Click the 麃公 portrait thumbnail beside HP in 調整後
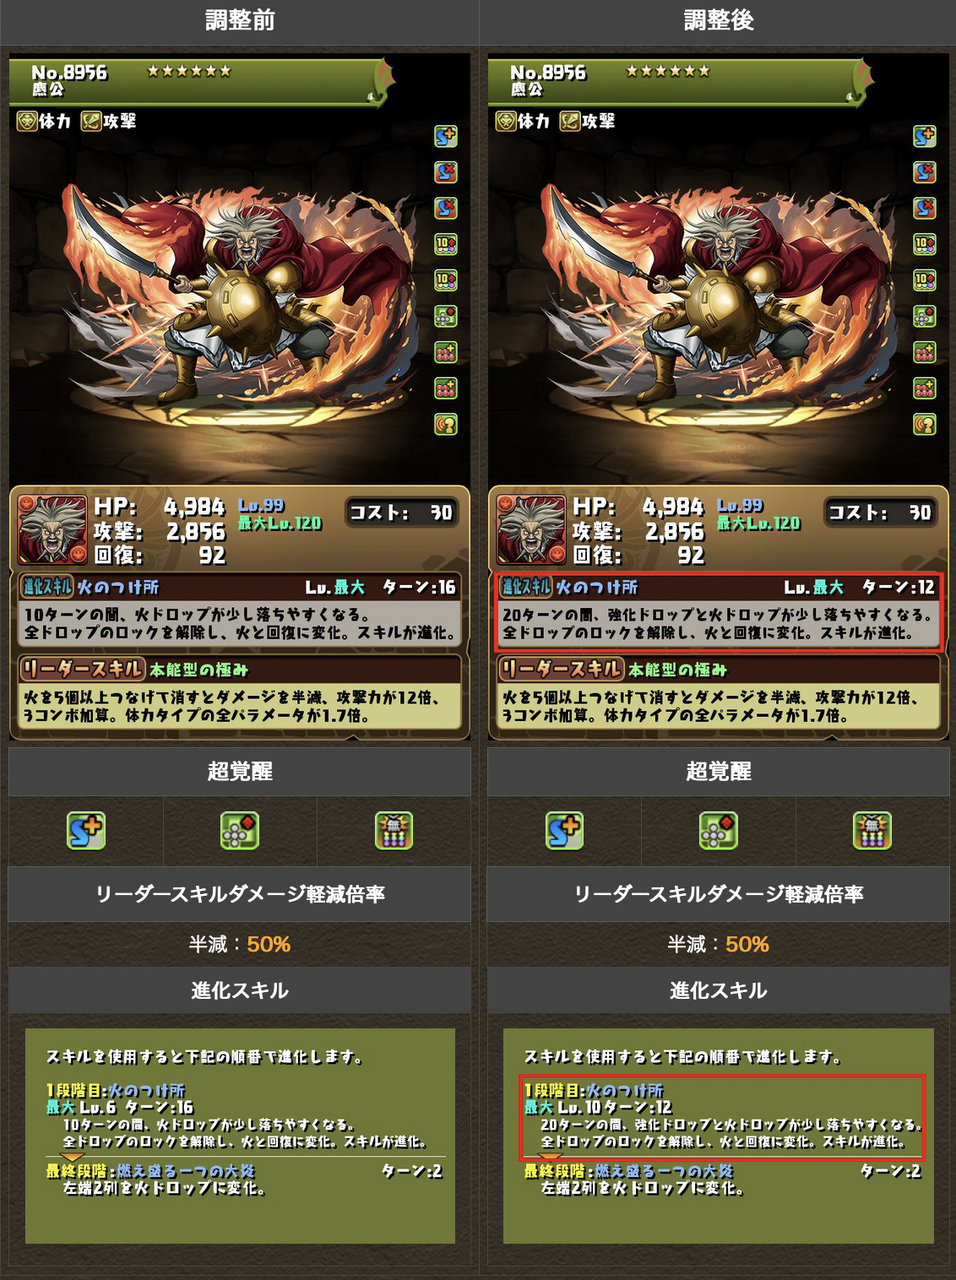The image size is (956, 1280). pyautogui.click(x=531, y=530)
